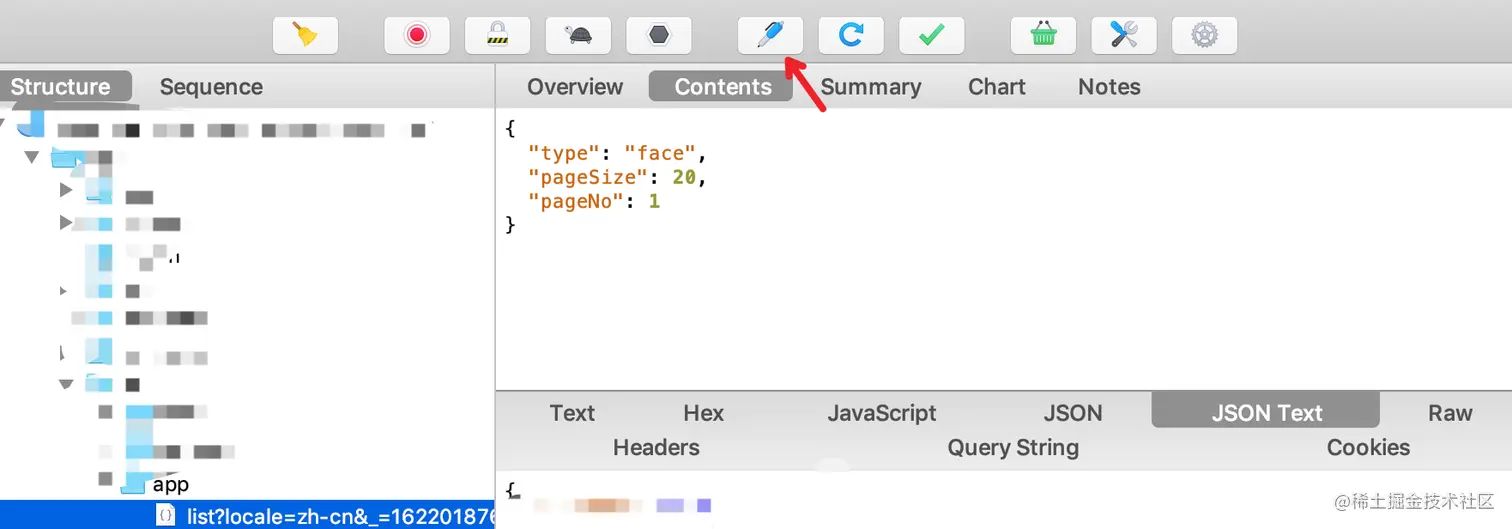Collapse the top expanded host folder
The width and height of the screenshot is (1512, 529).
click(32, 157)
